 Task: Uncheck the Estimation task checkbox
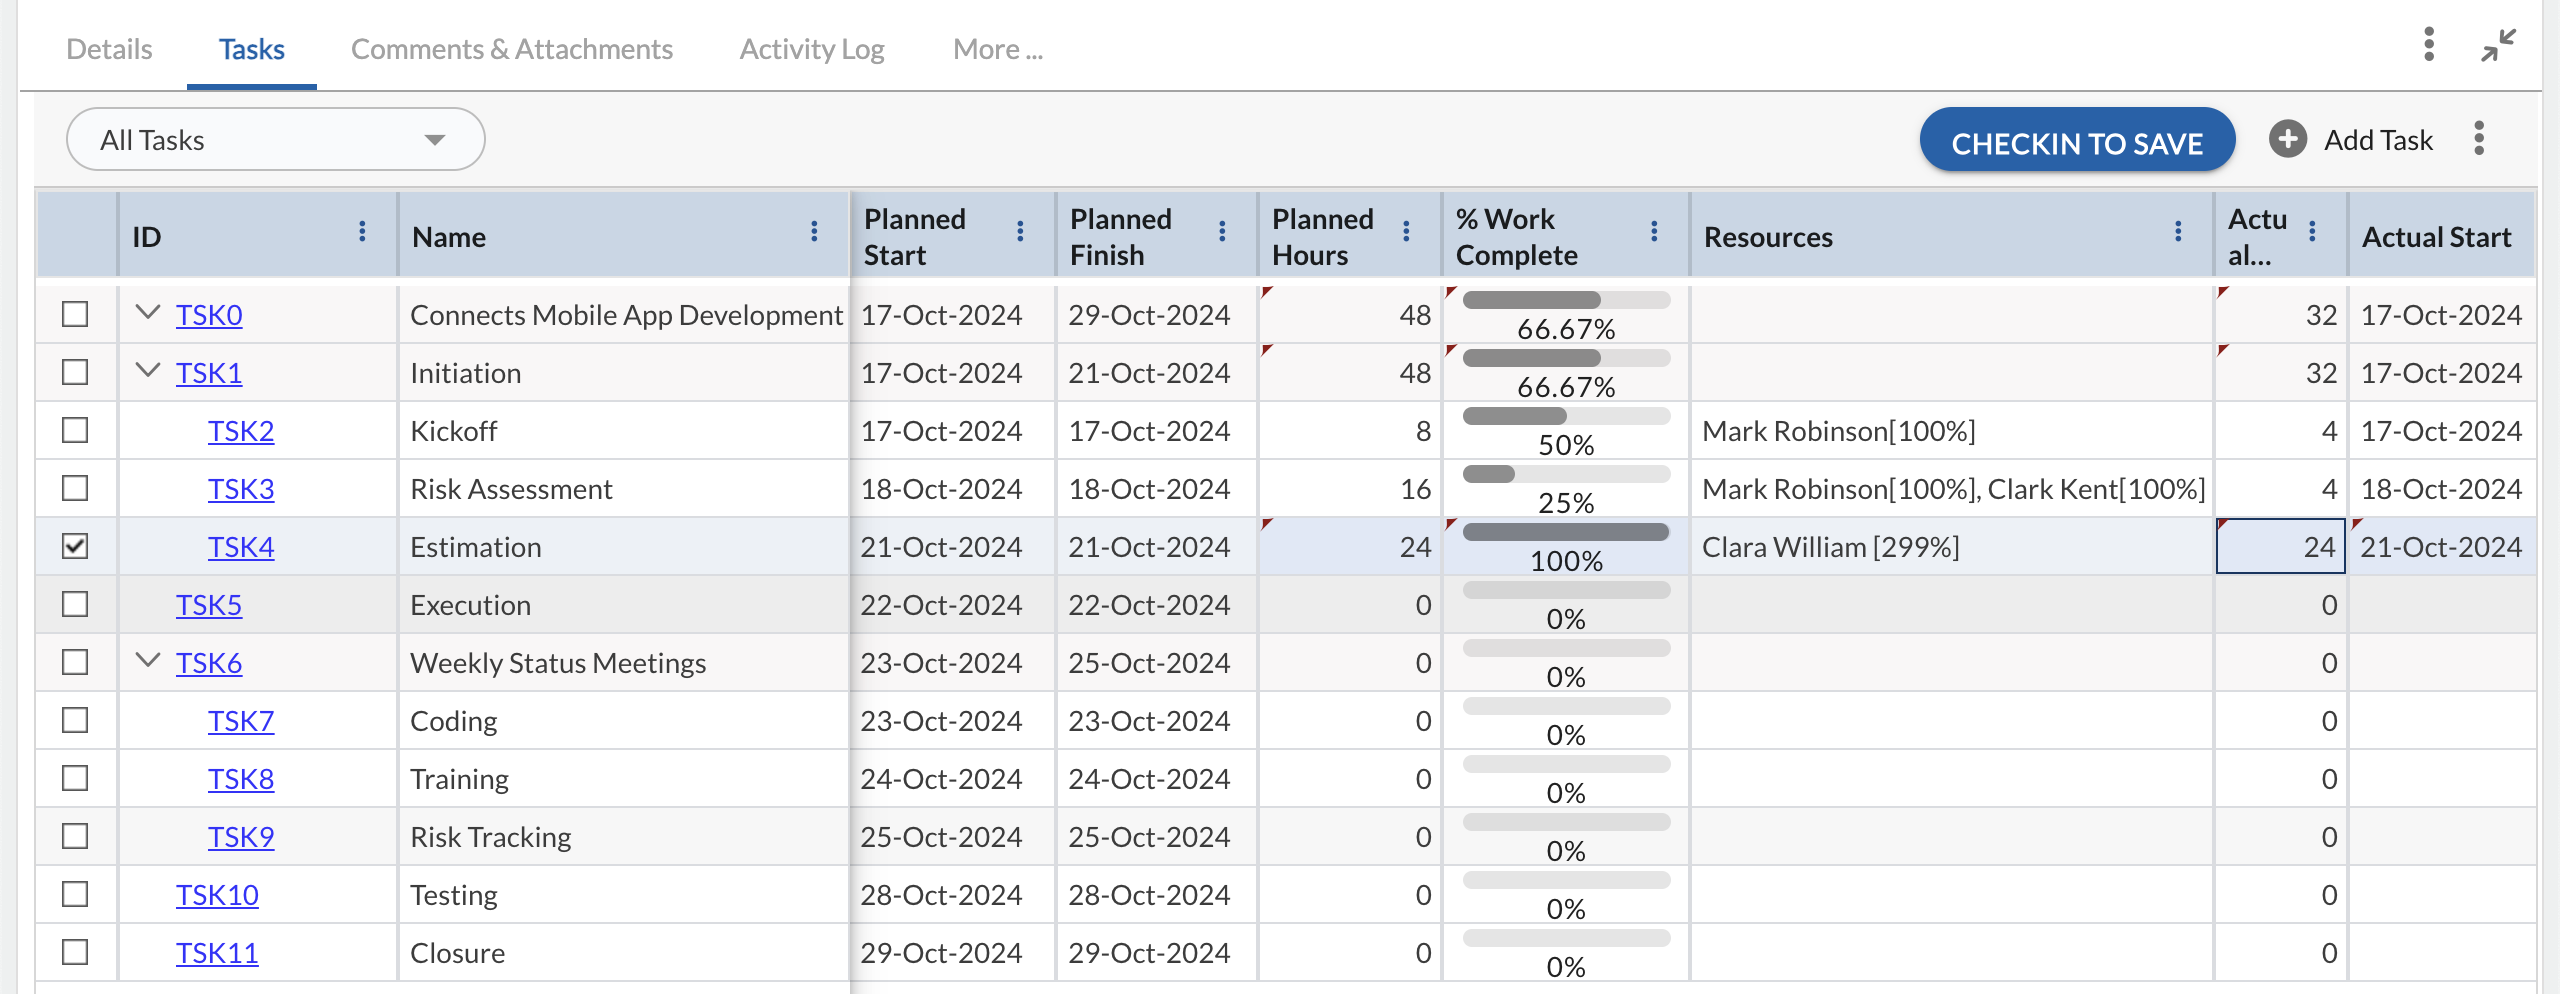tap(75, 546)
